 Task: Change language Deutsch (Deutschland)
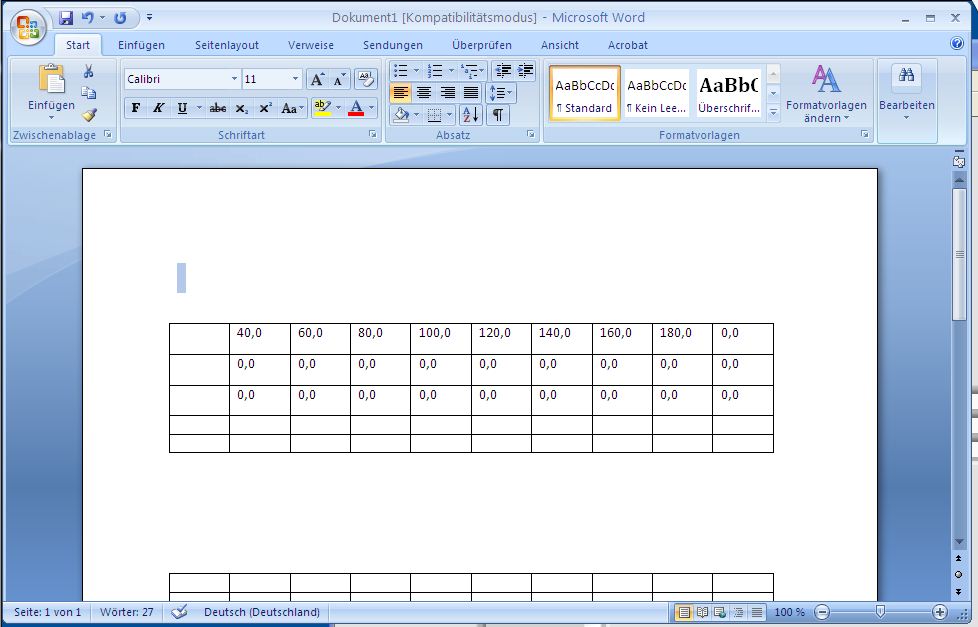pyautogui.click(x=261, y=612)
